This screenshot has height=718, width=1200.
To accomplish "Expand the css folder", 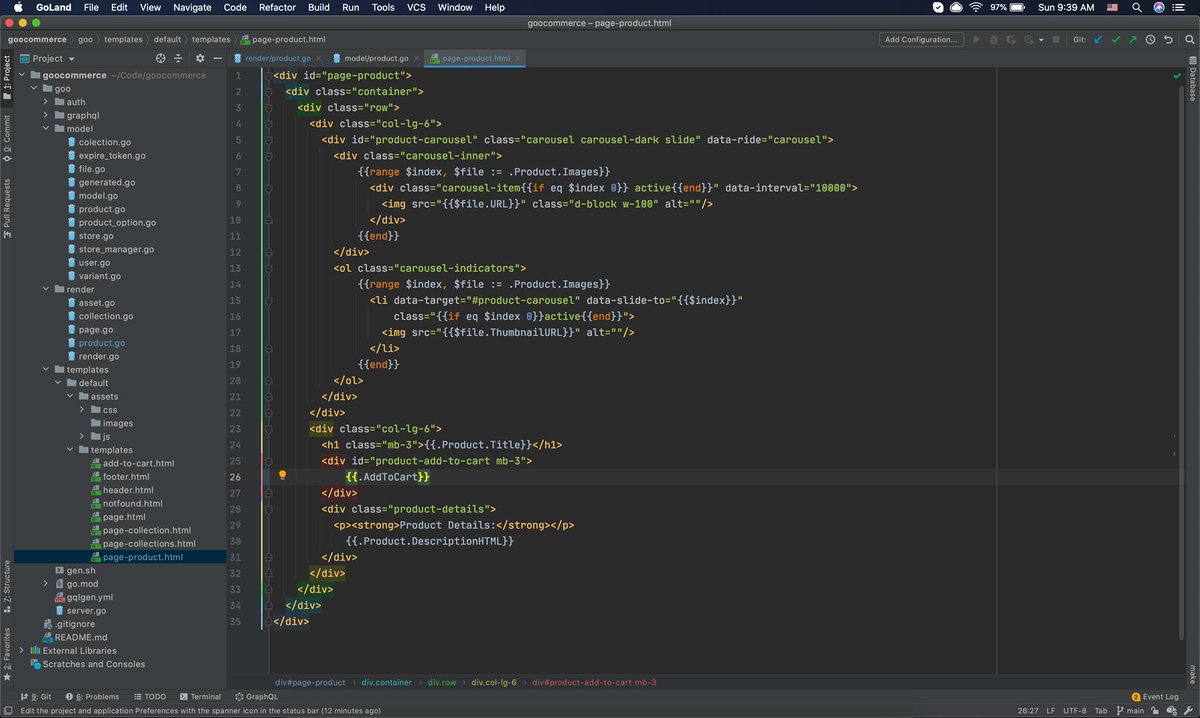I will coord(83,410).
